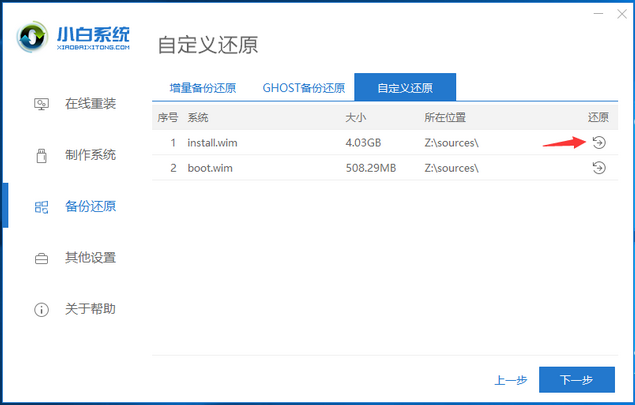Click the 4.03GB size value
635x405 pixels.
point(363,143)
